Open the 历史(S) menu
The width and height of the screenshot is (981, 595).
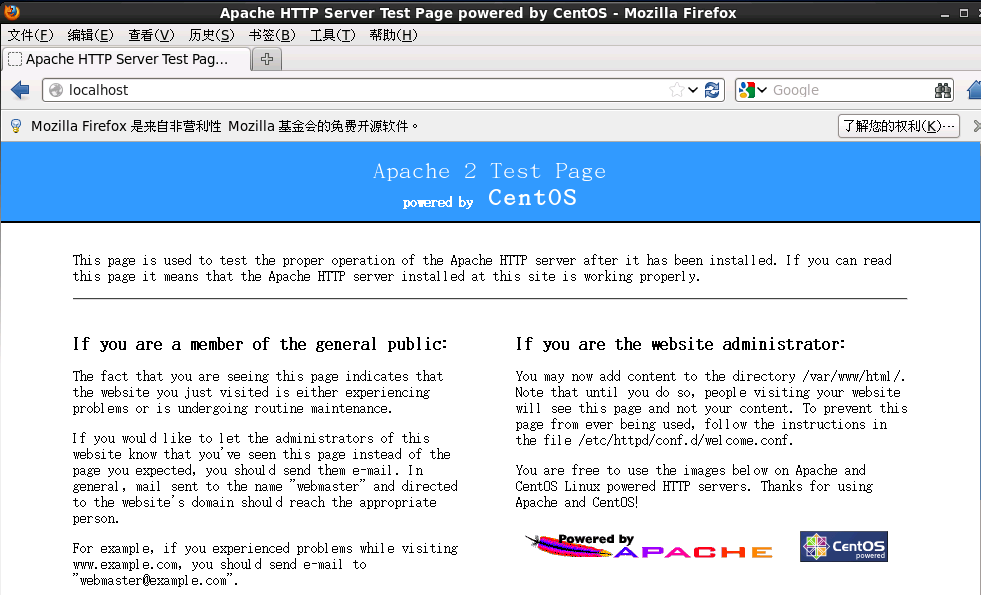pyautogui.click(x=211, y=35)
